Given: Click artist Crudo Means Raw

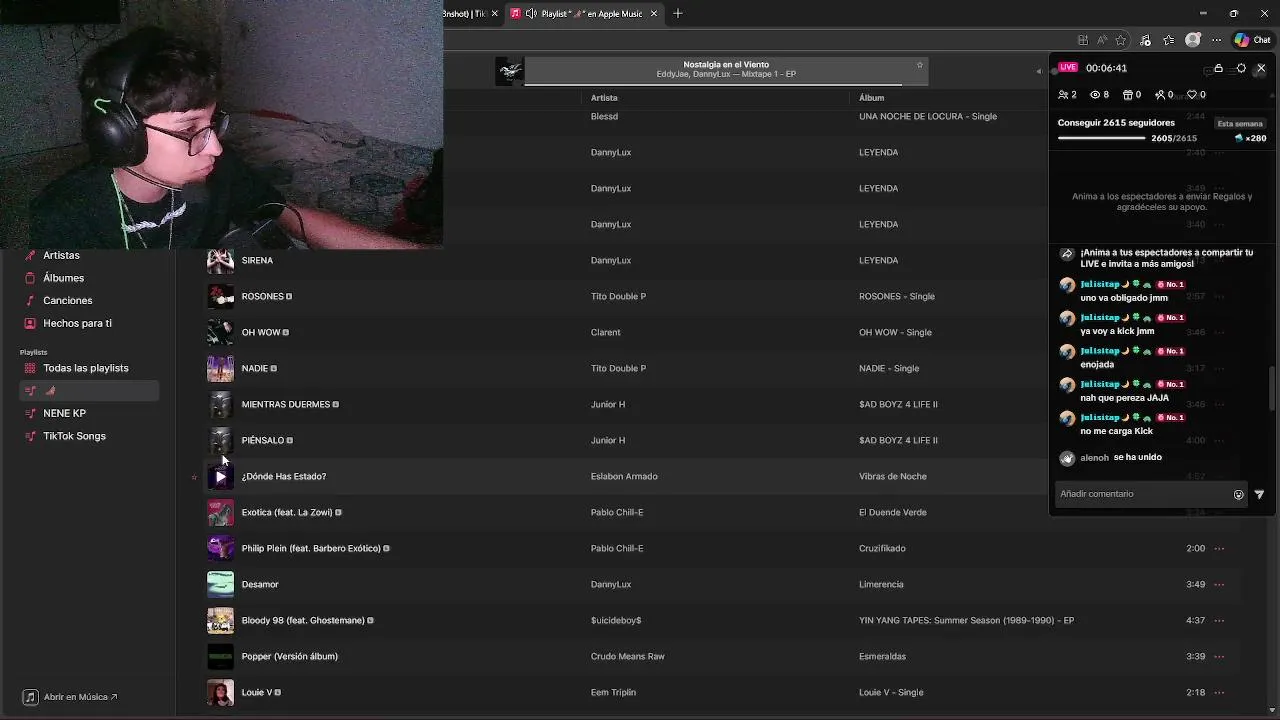Looking at the screenshot, I should click(627, 657).
